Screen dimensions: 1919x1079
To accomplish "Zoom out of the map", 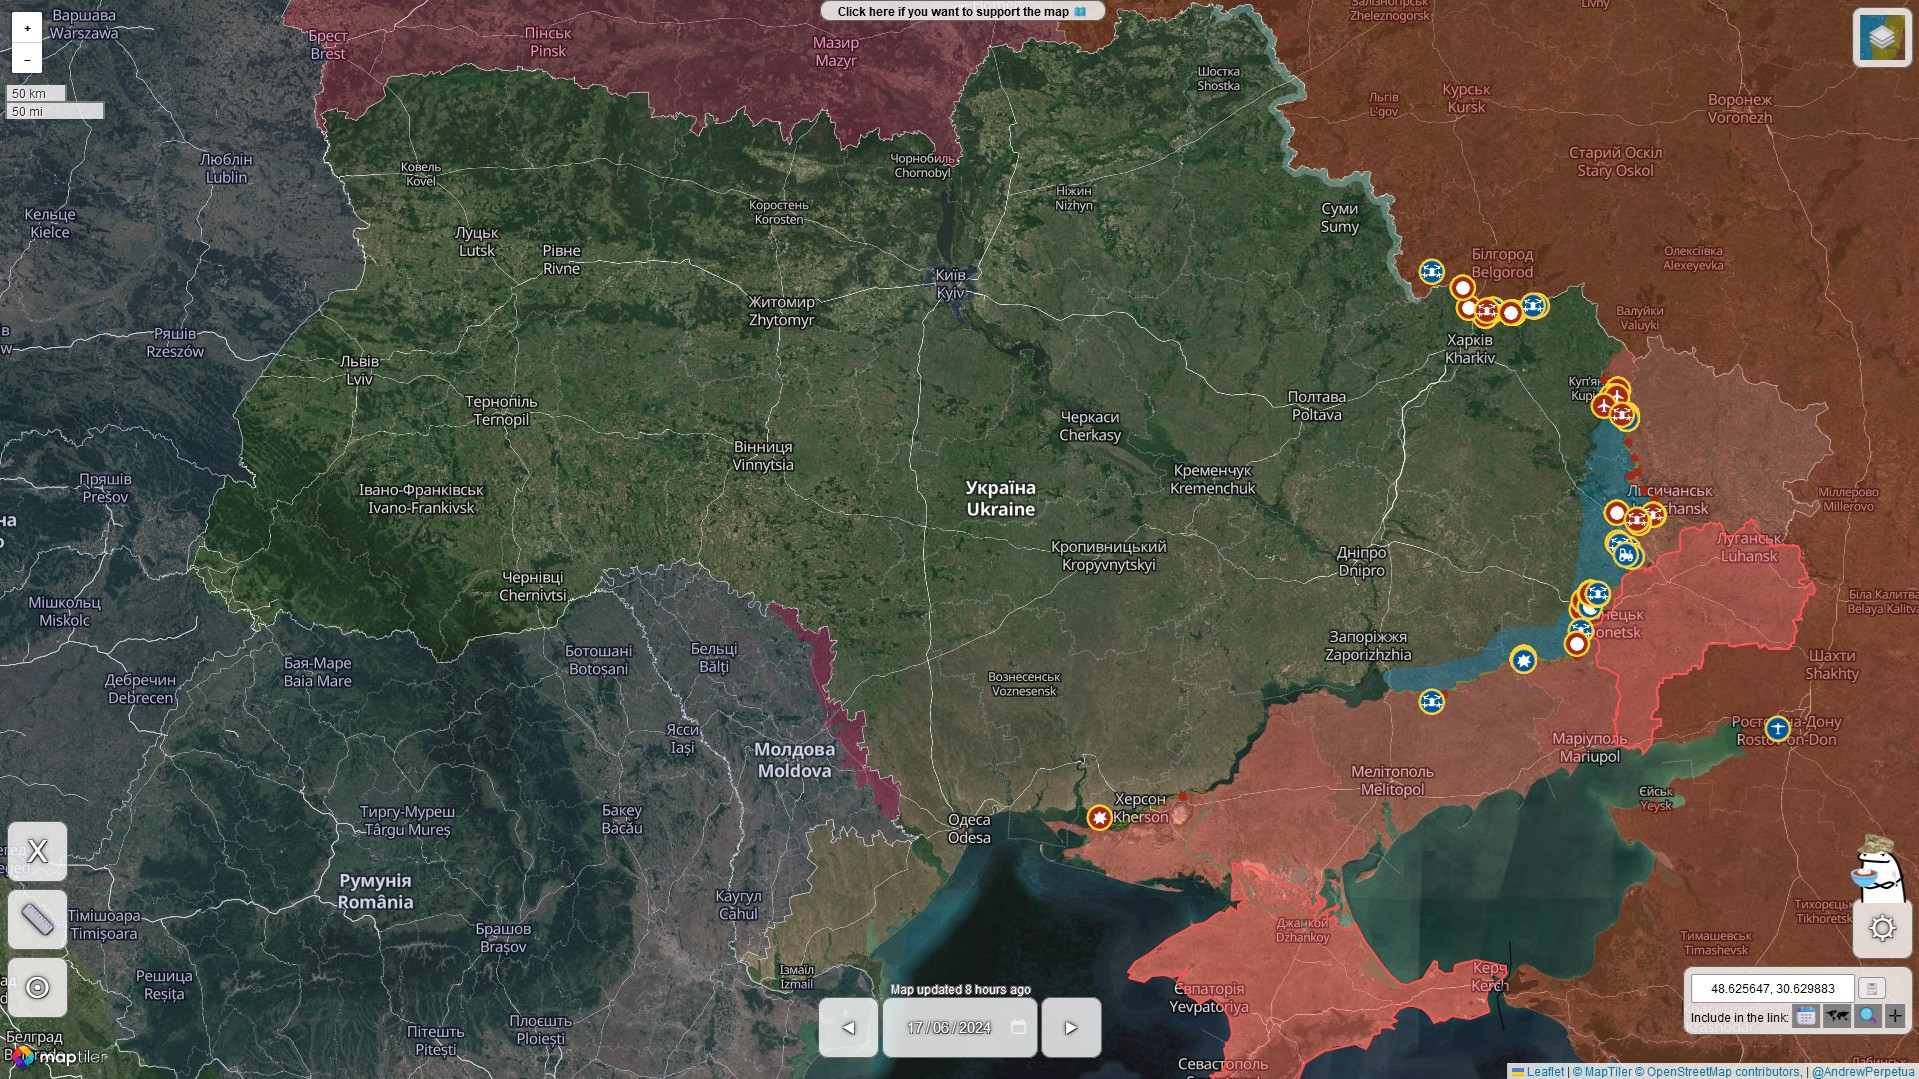I will point(27,59).
